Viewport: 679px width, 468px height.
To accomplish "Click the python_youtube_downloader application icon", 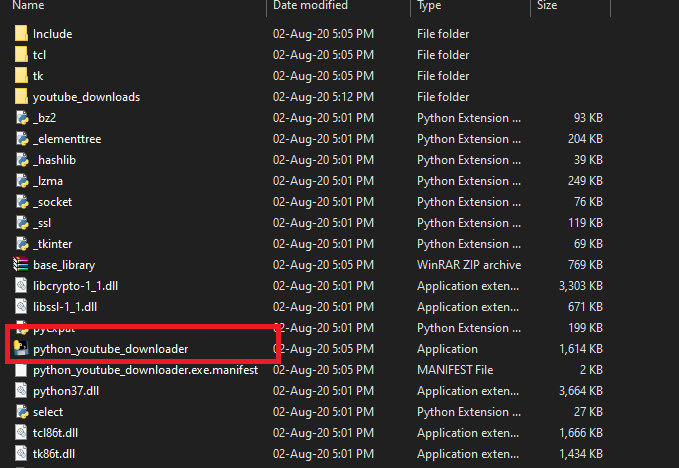I will [x=21, y=348].
